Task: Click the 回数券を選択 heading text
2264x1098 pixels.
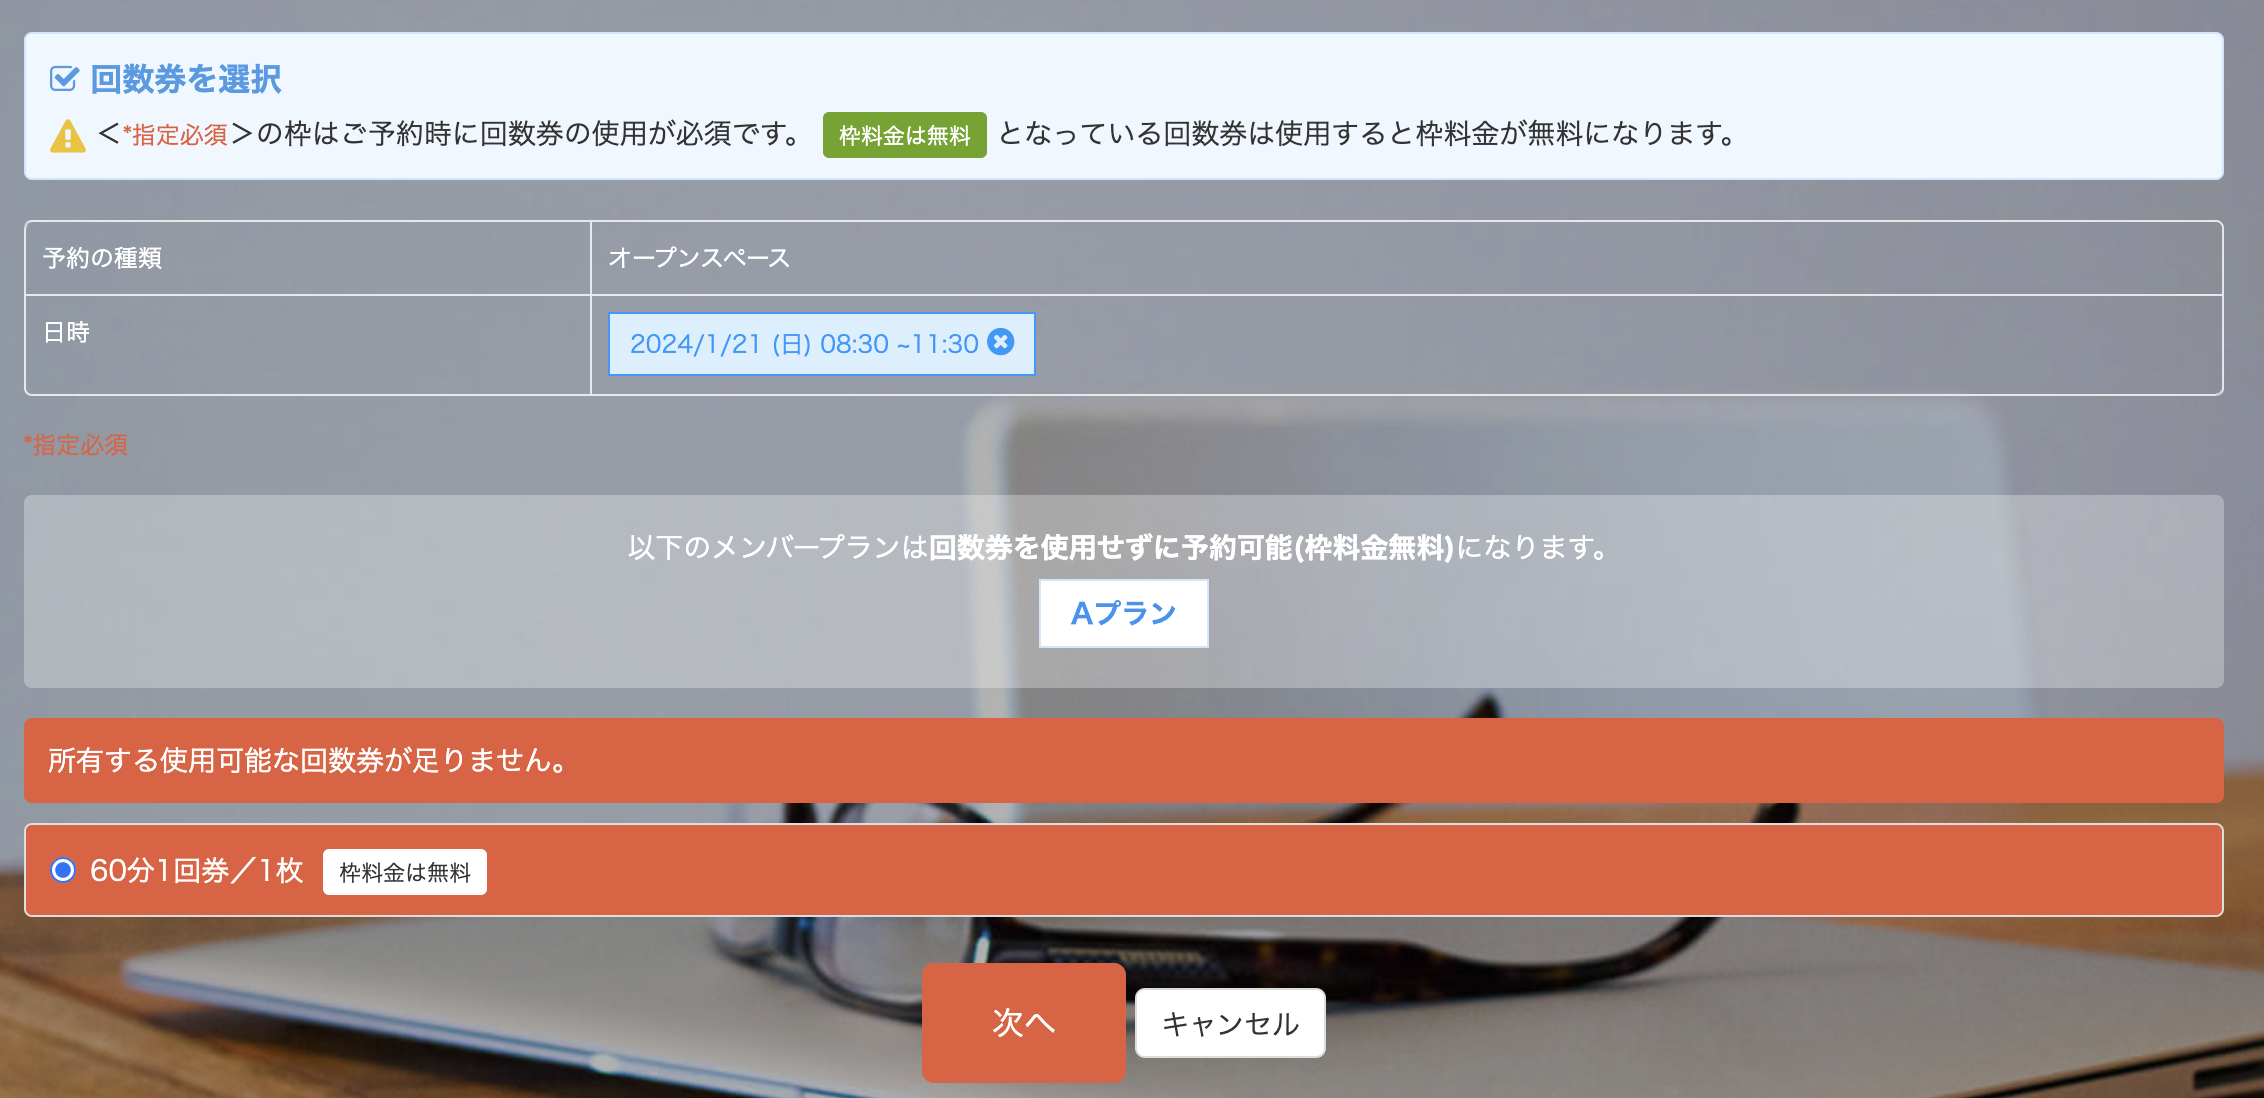Action: pos(186,79)
